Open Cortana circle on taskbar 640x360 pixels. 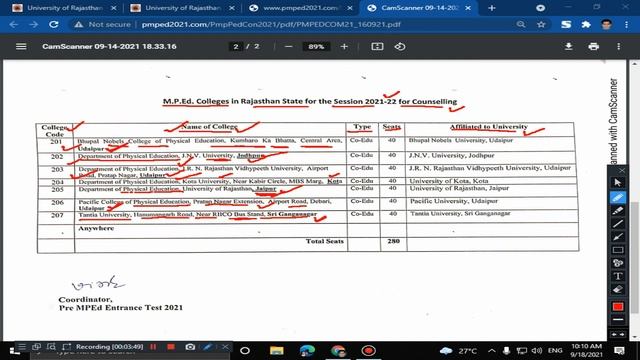point(245,351)
